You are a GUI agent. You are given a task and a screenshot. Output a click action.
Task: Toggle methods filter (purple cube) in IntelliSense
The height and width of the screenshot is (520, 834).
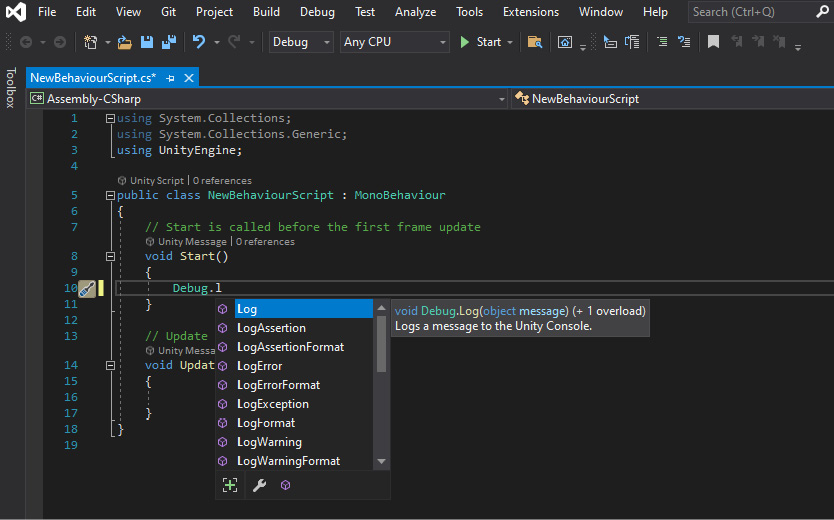tap(286, 485)
